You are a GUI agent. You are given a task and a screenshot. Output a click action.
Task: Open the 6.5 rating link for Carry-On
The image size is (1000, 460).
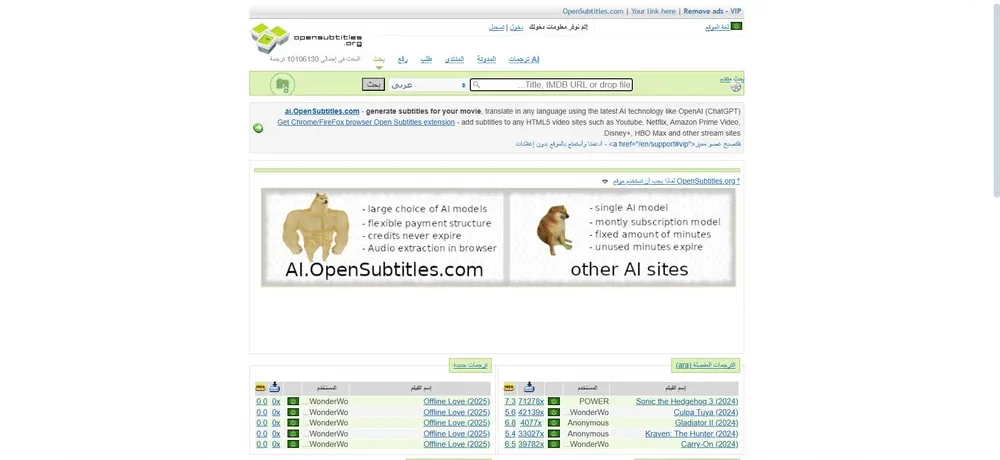[x=510, y=443]
